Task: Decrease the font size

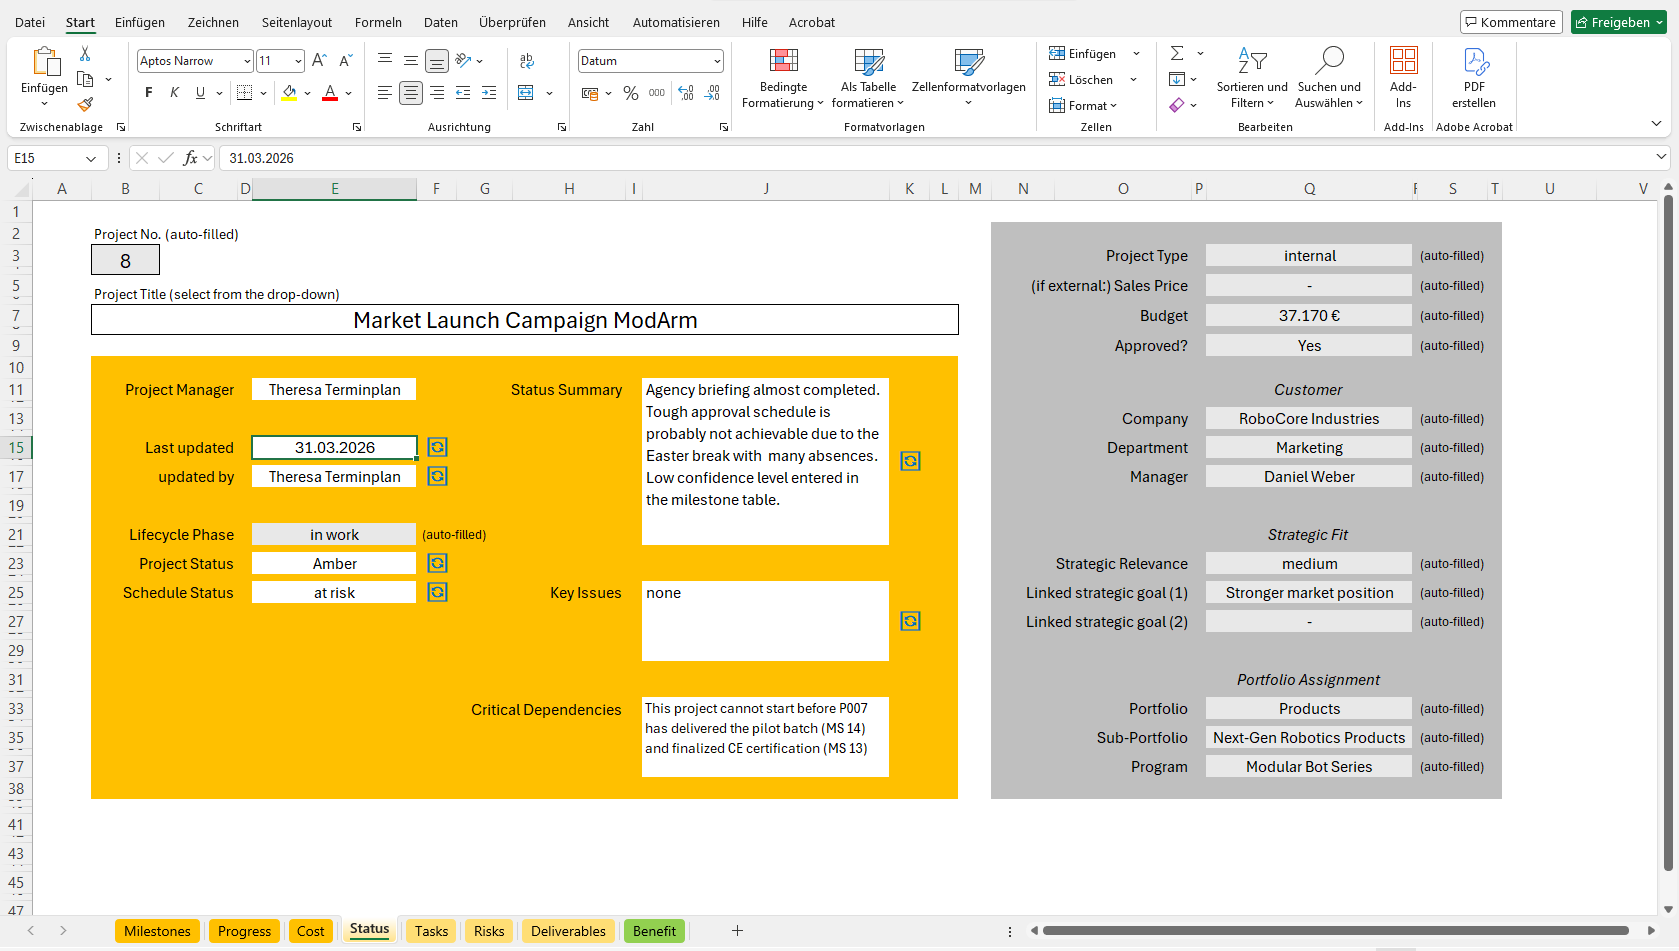Action: (346, 61)
